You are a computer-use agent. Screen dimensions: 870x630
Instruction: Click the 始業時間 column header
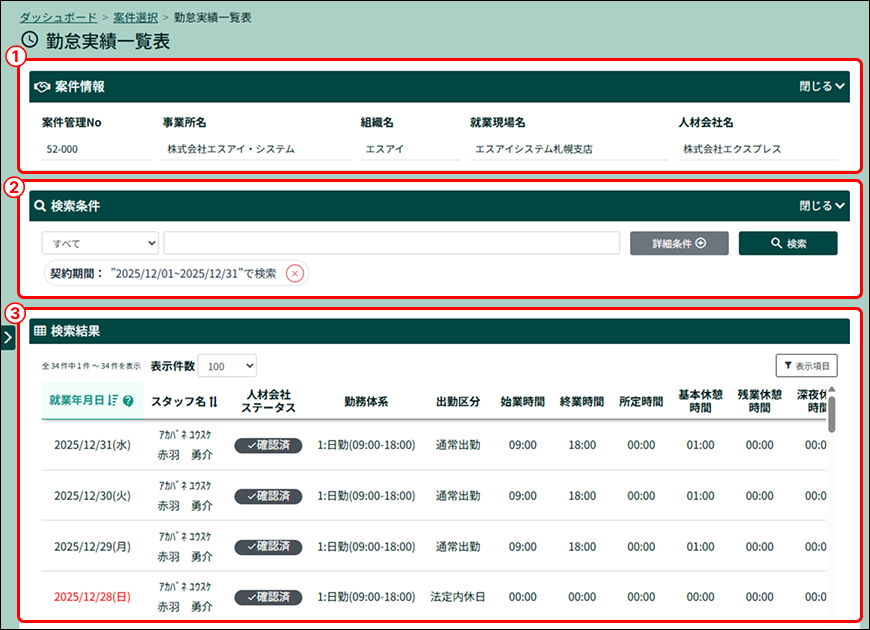pyautogui.click(x=523, y=401)
